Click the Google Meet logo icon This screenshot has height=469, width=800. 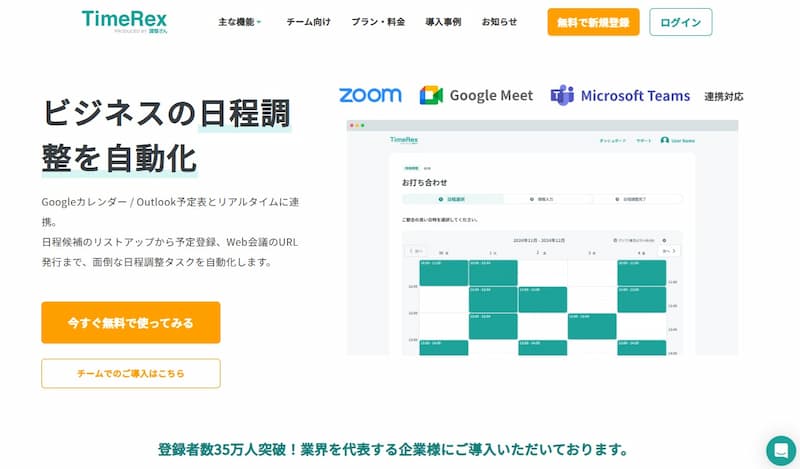pos(431,95)
